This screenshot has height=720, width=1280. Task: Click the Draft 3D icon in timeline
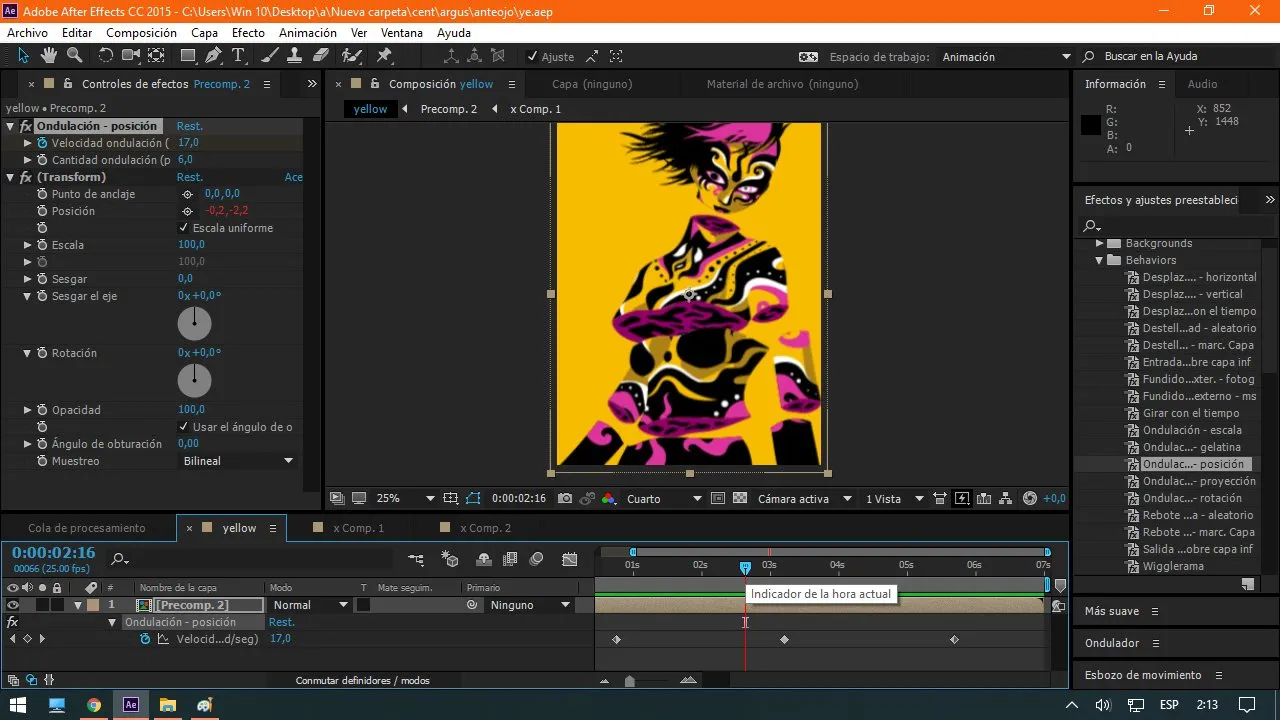[450, 559]
